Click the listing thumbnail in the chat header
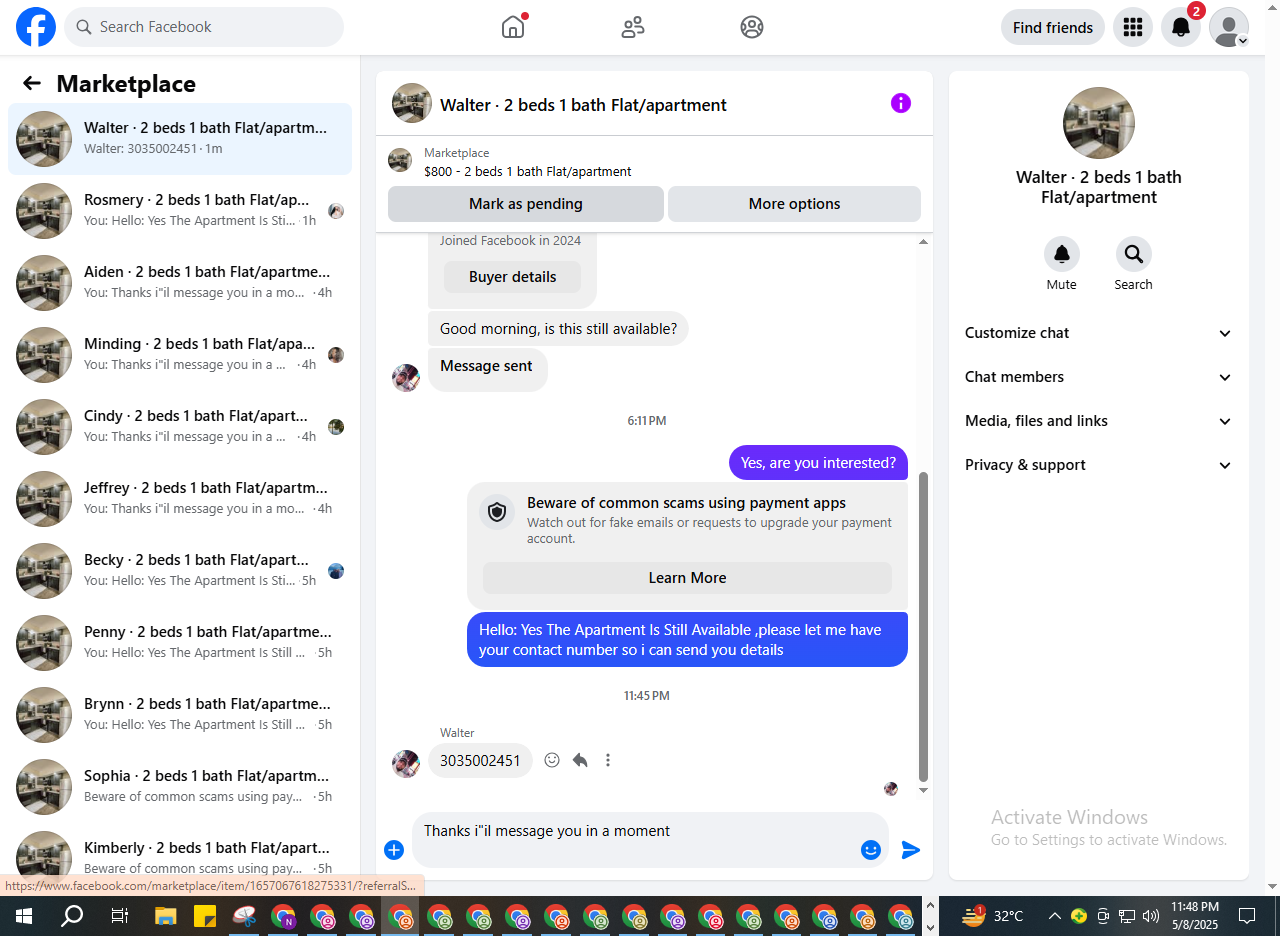This screenshot has height=936, width=1280. point(412,103)
